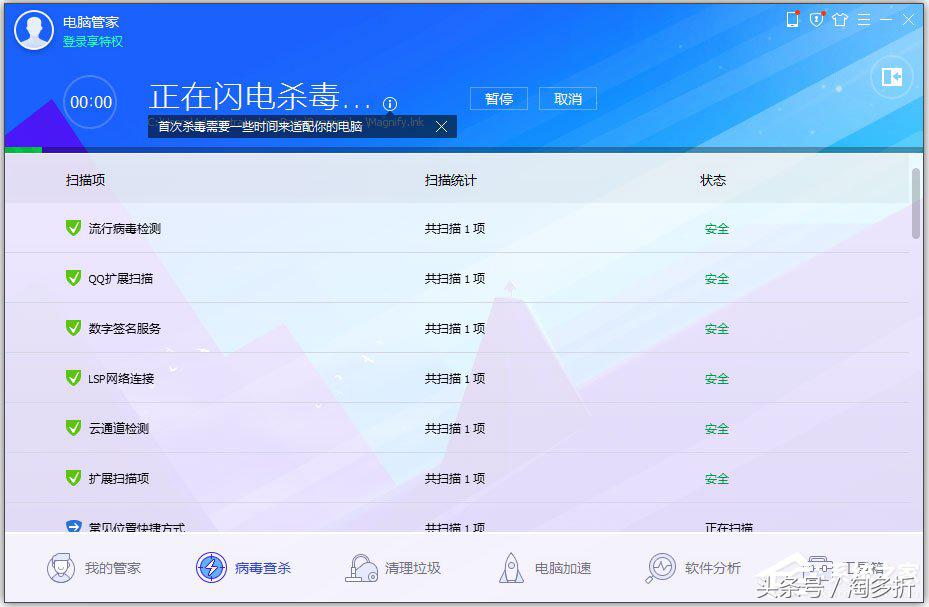Click the green checkmark beside 流行病毒检测
The width and height of the screenshot is (929, 607).
[72, 228]
